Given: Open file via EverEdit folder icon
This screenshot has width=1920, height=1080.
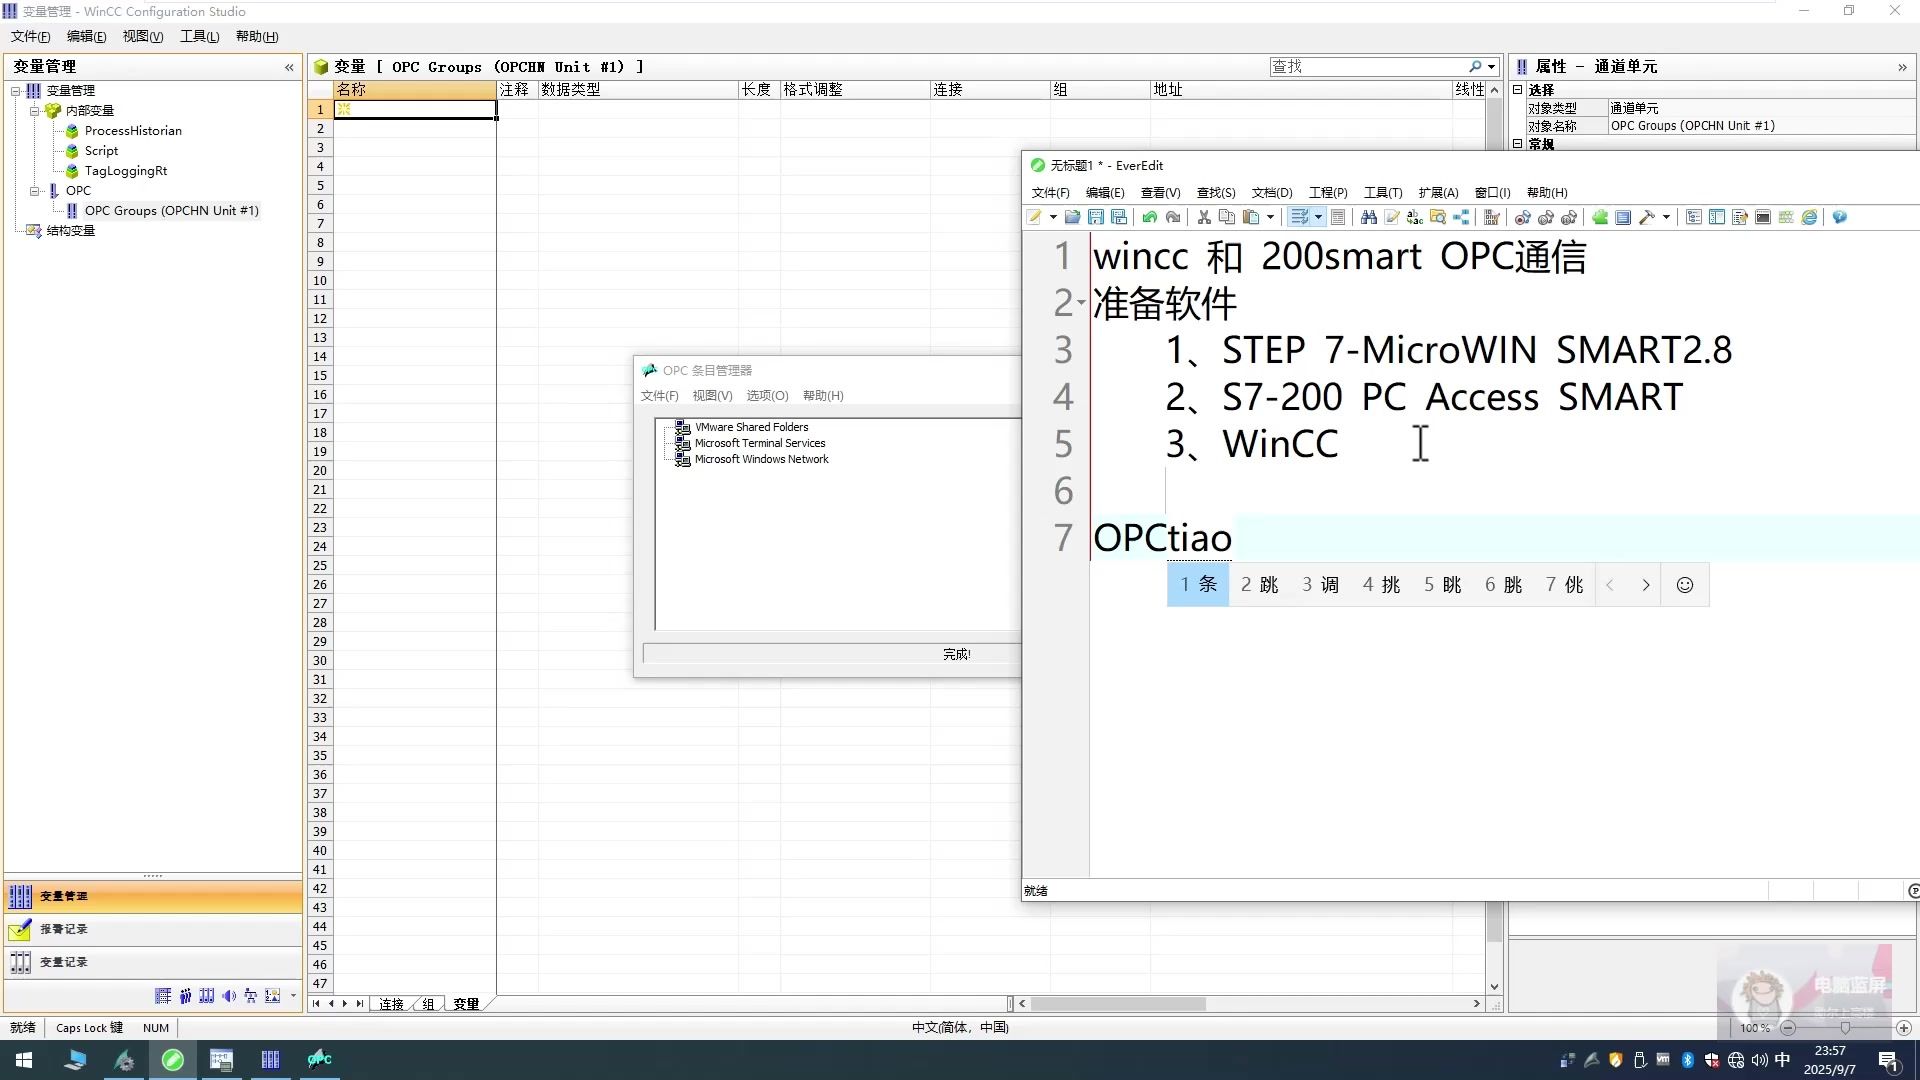Looking at the screenshot, I should click(x=1073, y=217).
